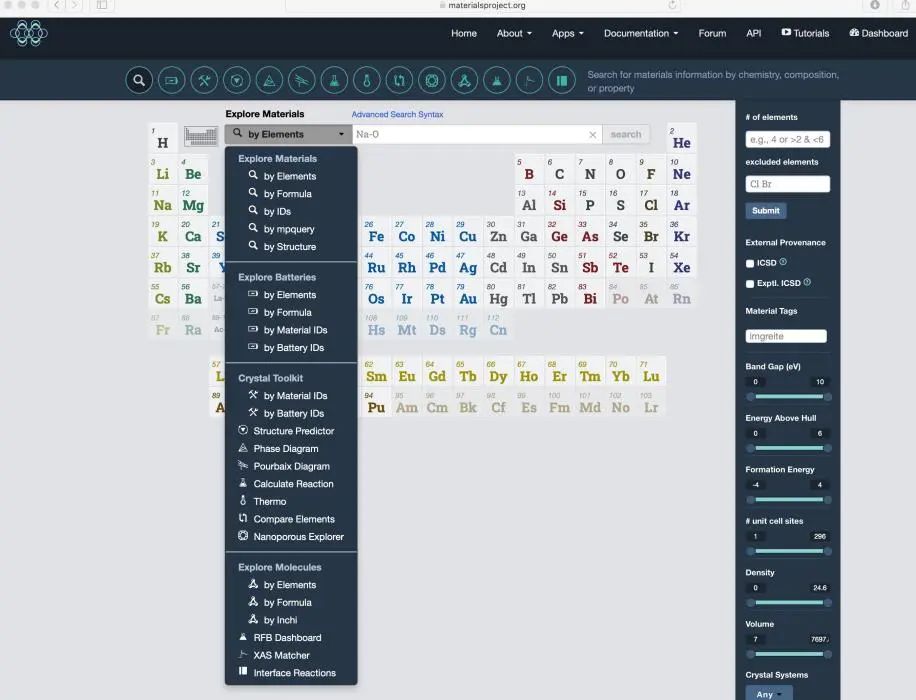
Task: Open the Structure Predictor toolbar icon
Action: tap(237, 81)
